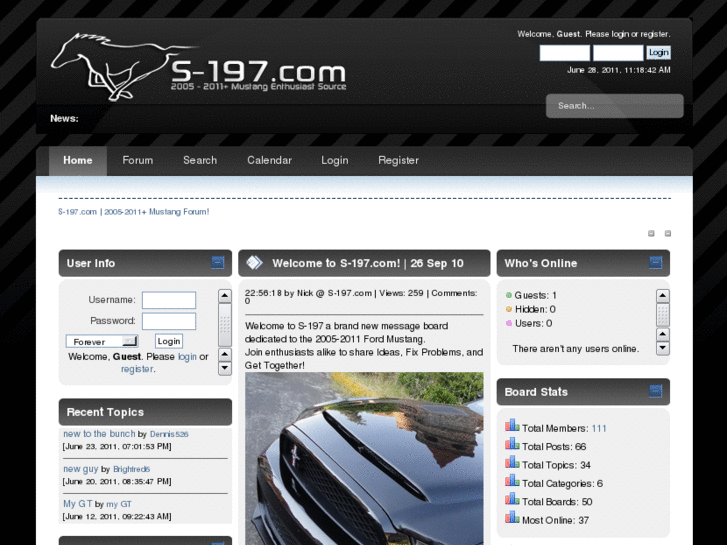Click the green Guests status dot

tap(509, 295)
